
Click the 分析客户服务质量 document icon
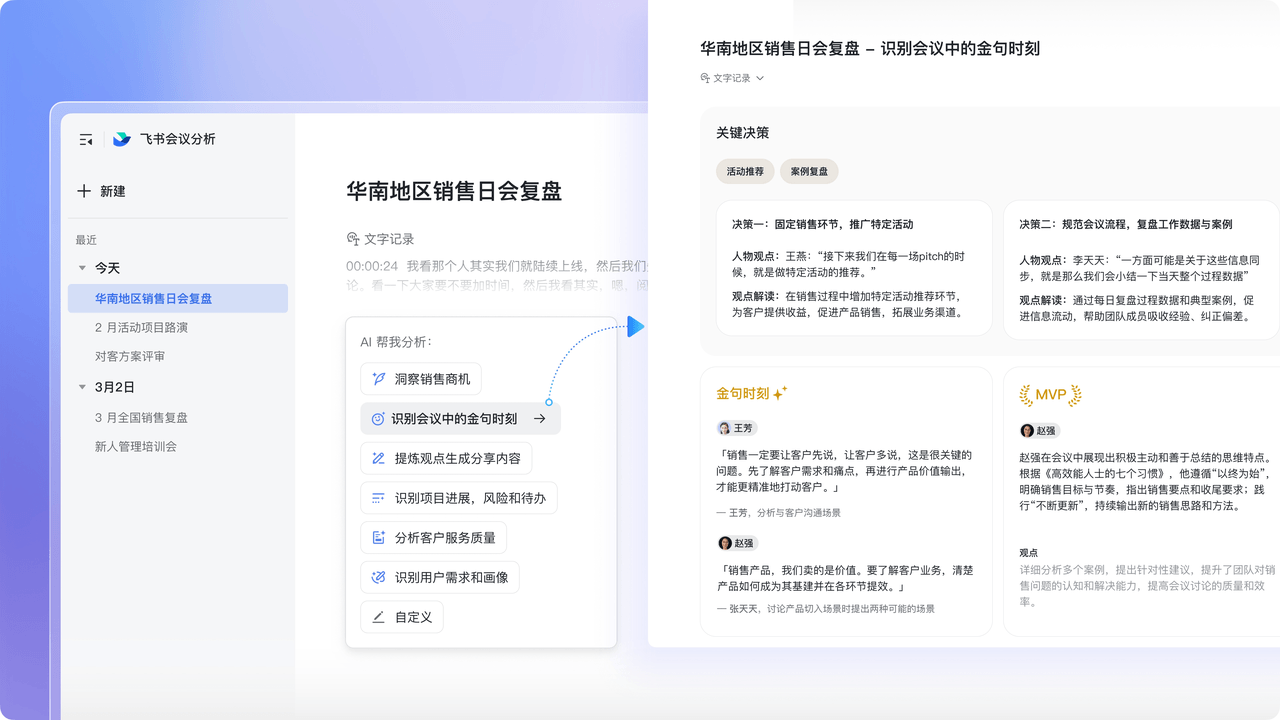point(378,538)
